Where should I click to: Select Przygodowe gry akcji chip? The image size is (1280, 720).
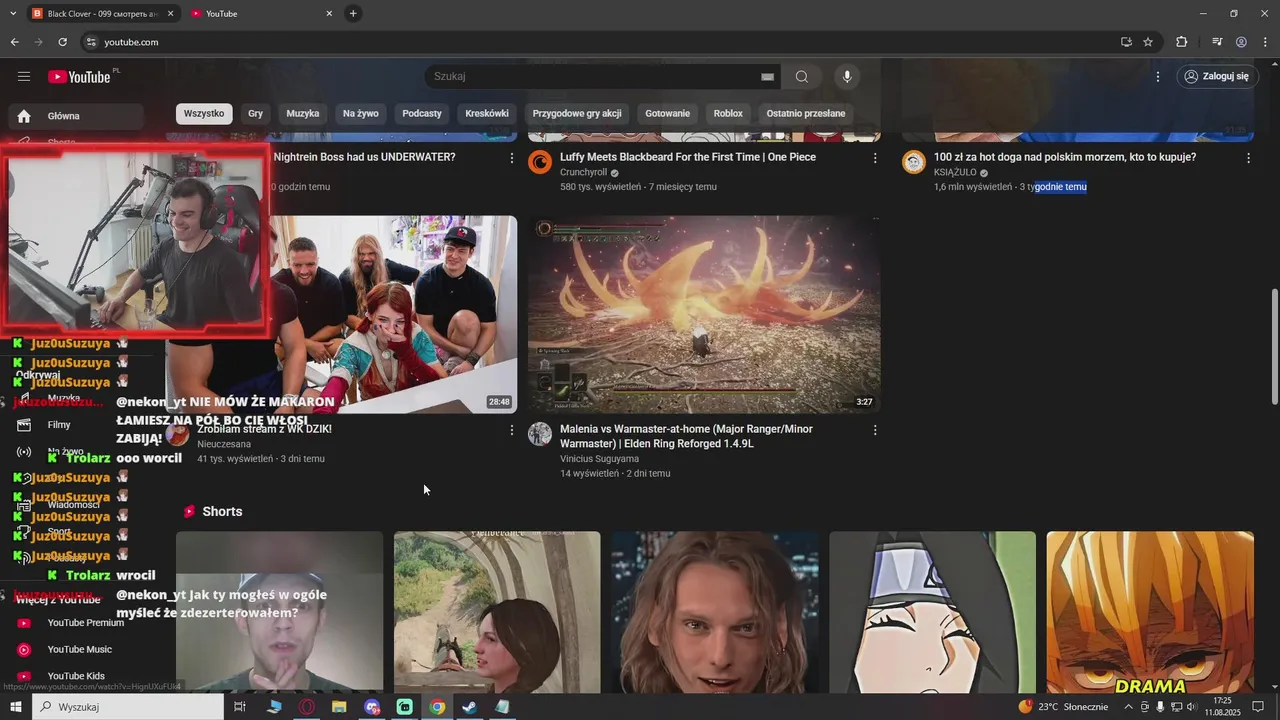coord(577,114)
